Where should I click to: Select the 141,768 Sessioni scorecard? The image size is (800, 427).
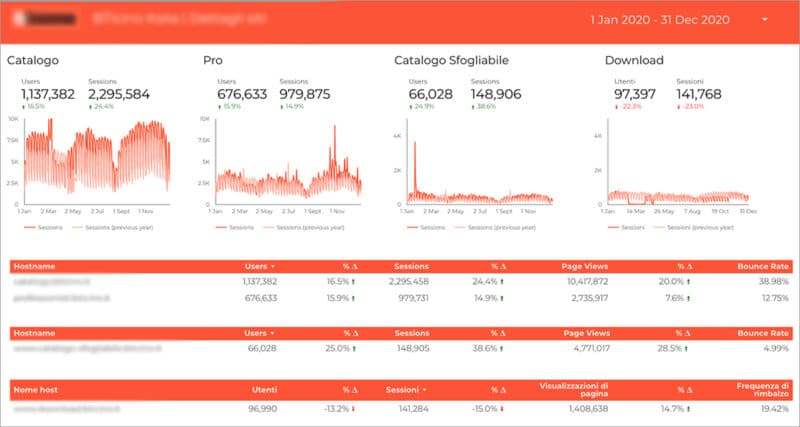698,94
